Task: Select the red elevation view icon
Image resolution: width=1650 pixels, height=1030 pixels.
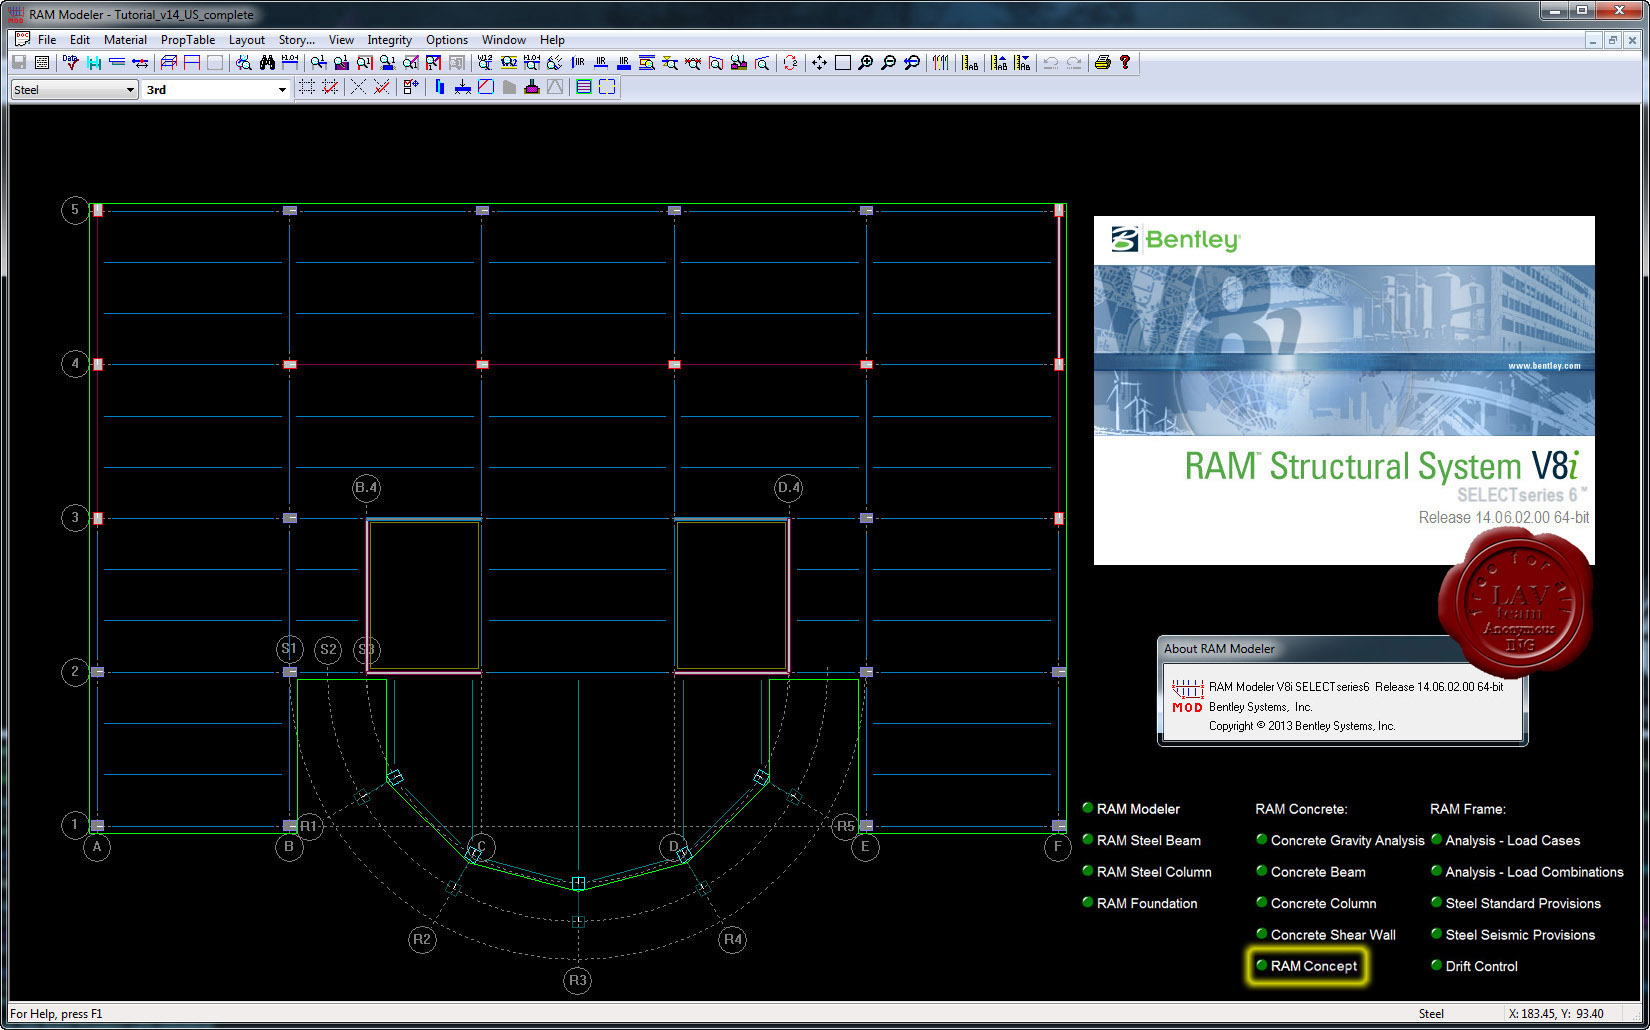Action: click(192, 62)
